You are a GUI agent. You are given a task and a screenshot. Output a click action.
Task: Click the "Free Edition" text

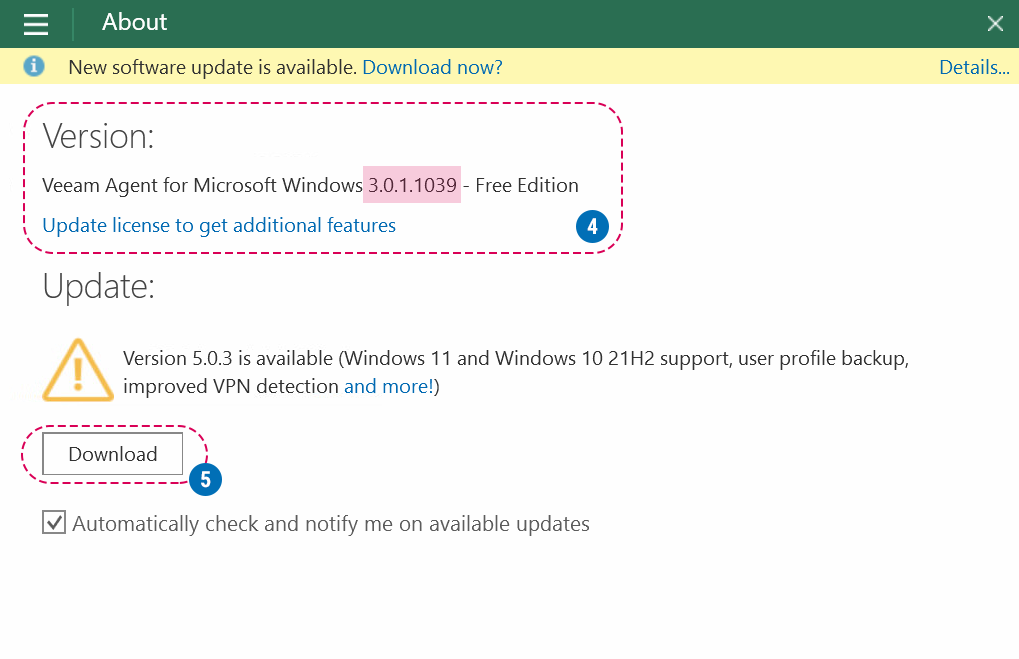coord(527,185)
